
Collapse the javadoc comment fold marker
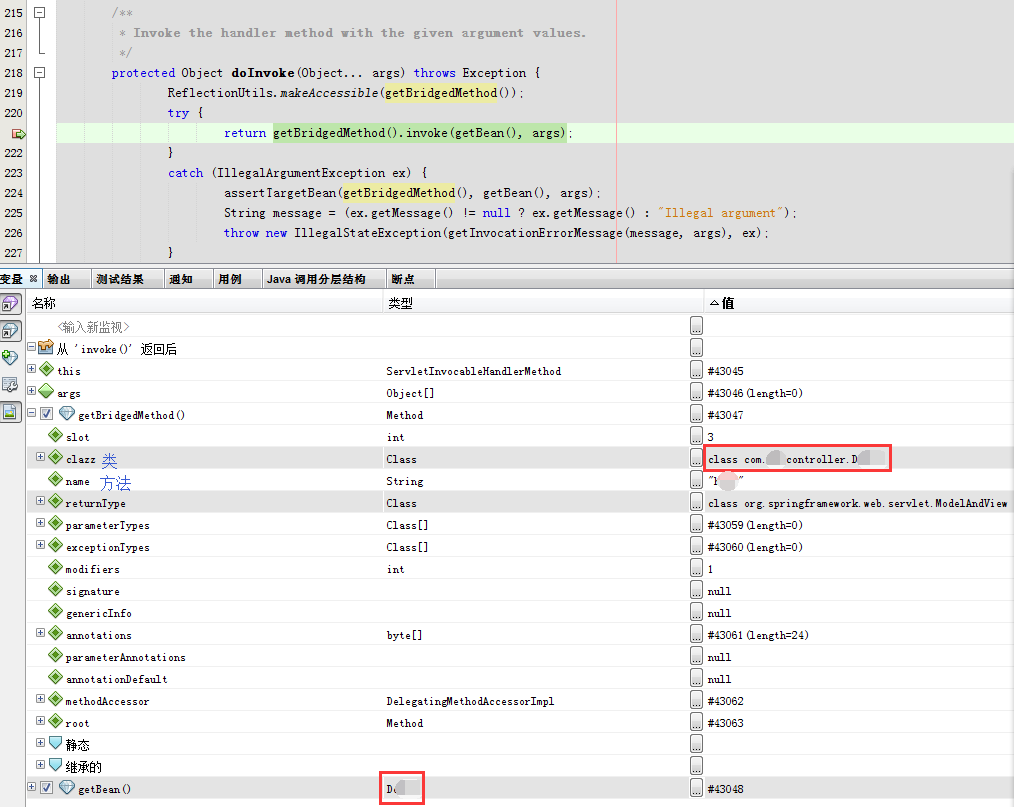tap(39, 12)
